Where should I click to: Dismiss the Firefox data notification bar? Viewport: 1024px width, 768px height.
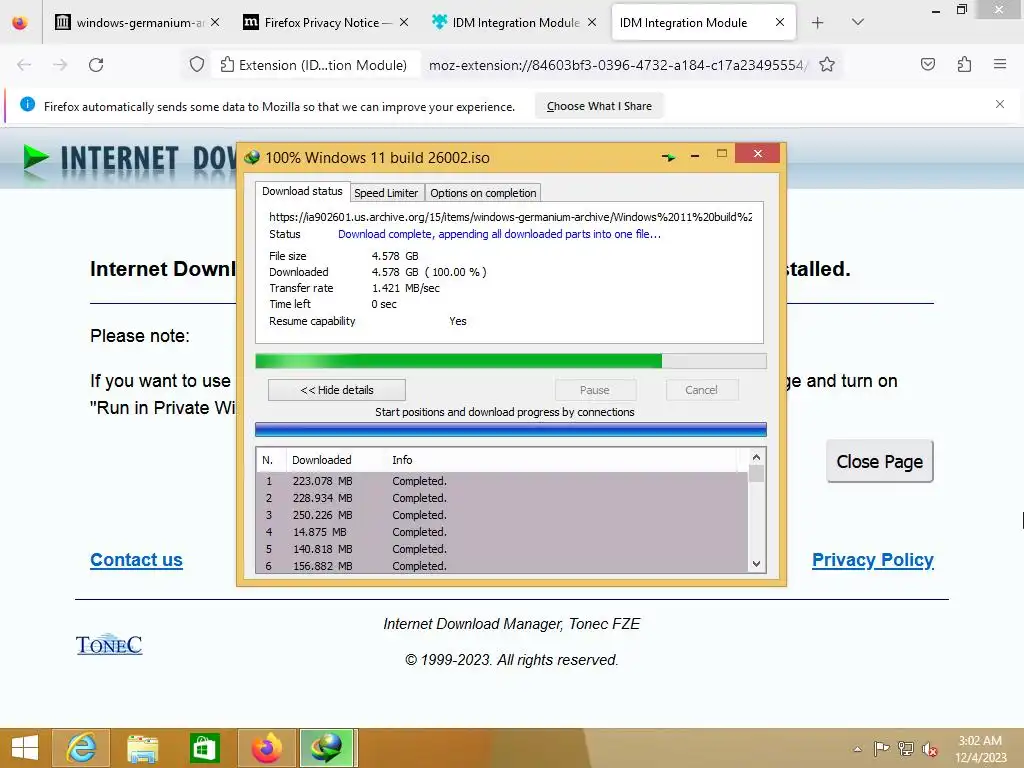tap(999, 104)
